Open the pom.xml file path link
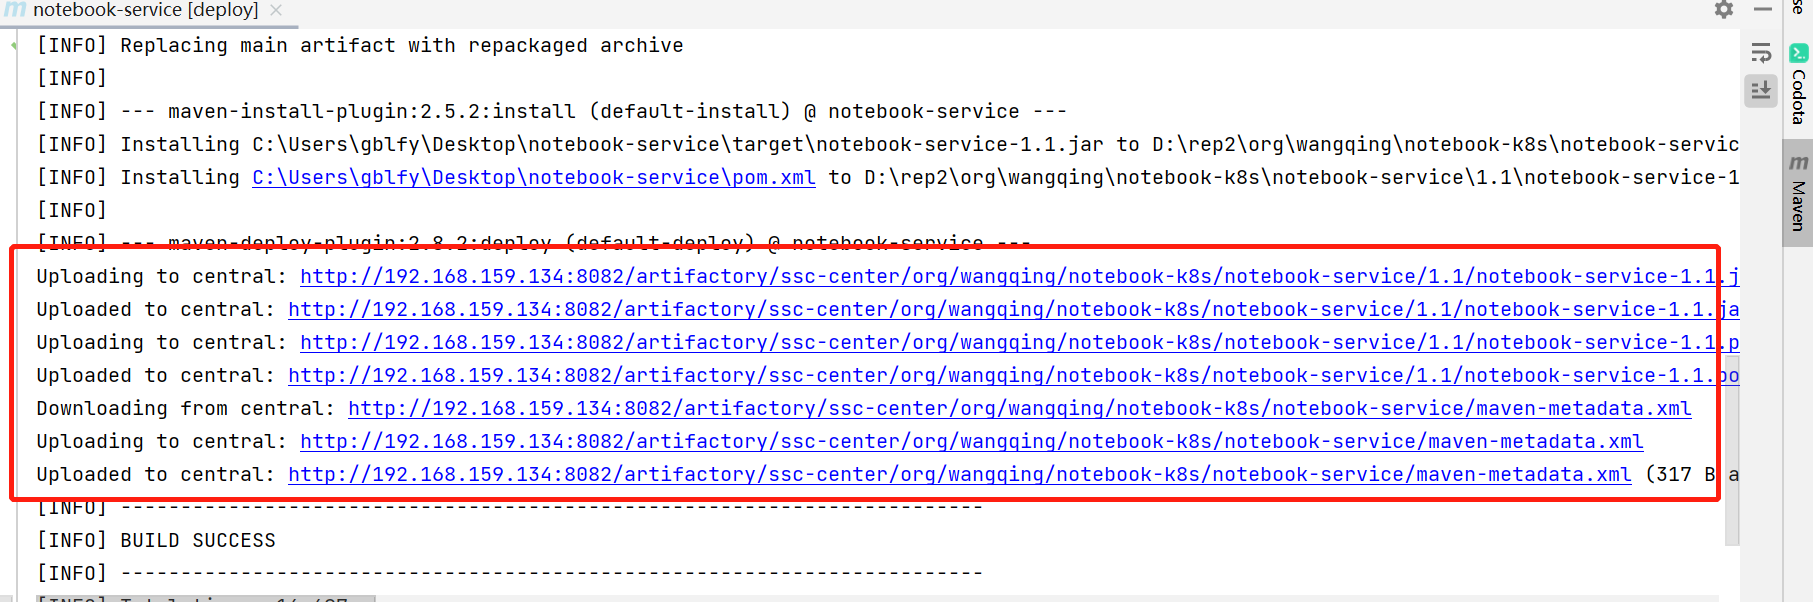The width and height of the screenshot is (1813, 602). 534,177
